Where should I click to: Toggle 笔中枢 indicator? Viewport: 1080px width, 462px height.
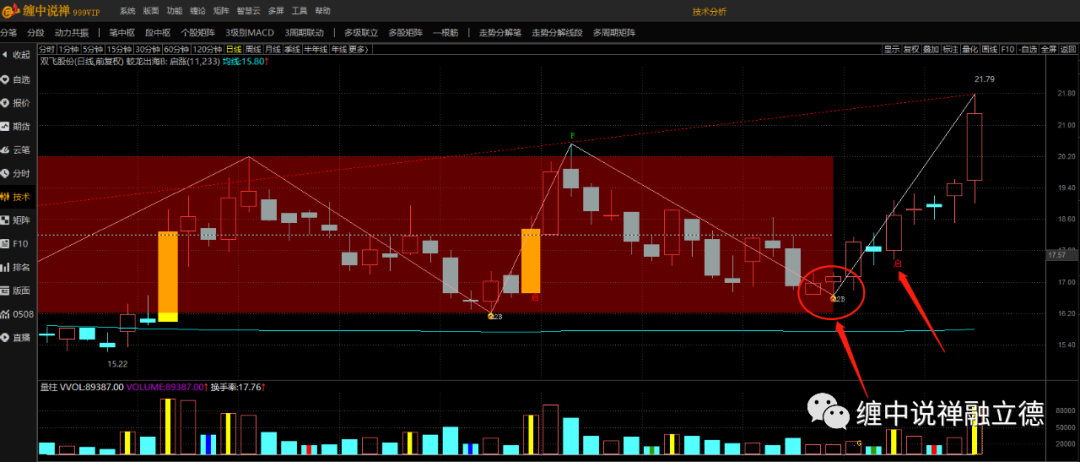tap(122, 33)
